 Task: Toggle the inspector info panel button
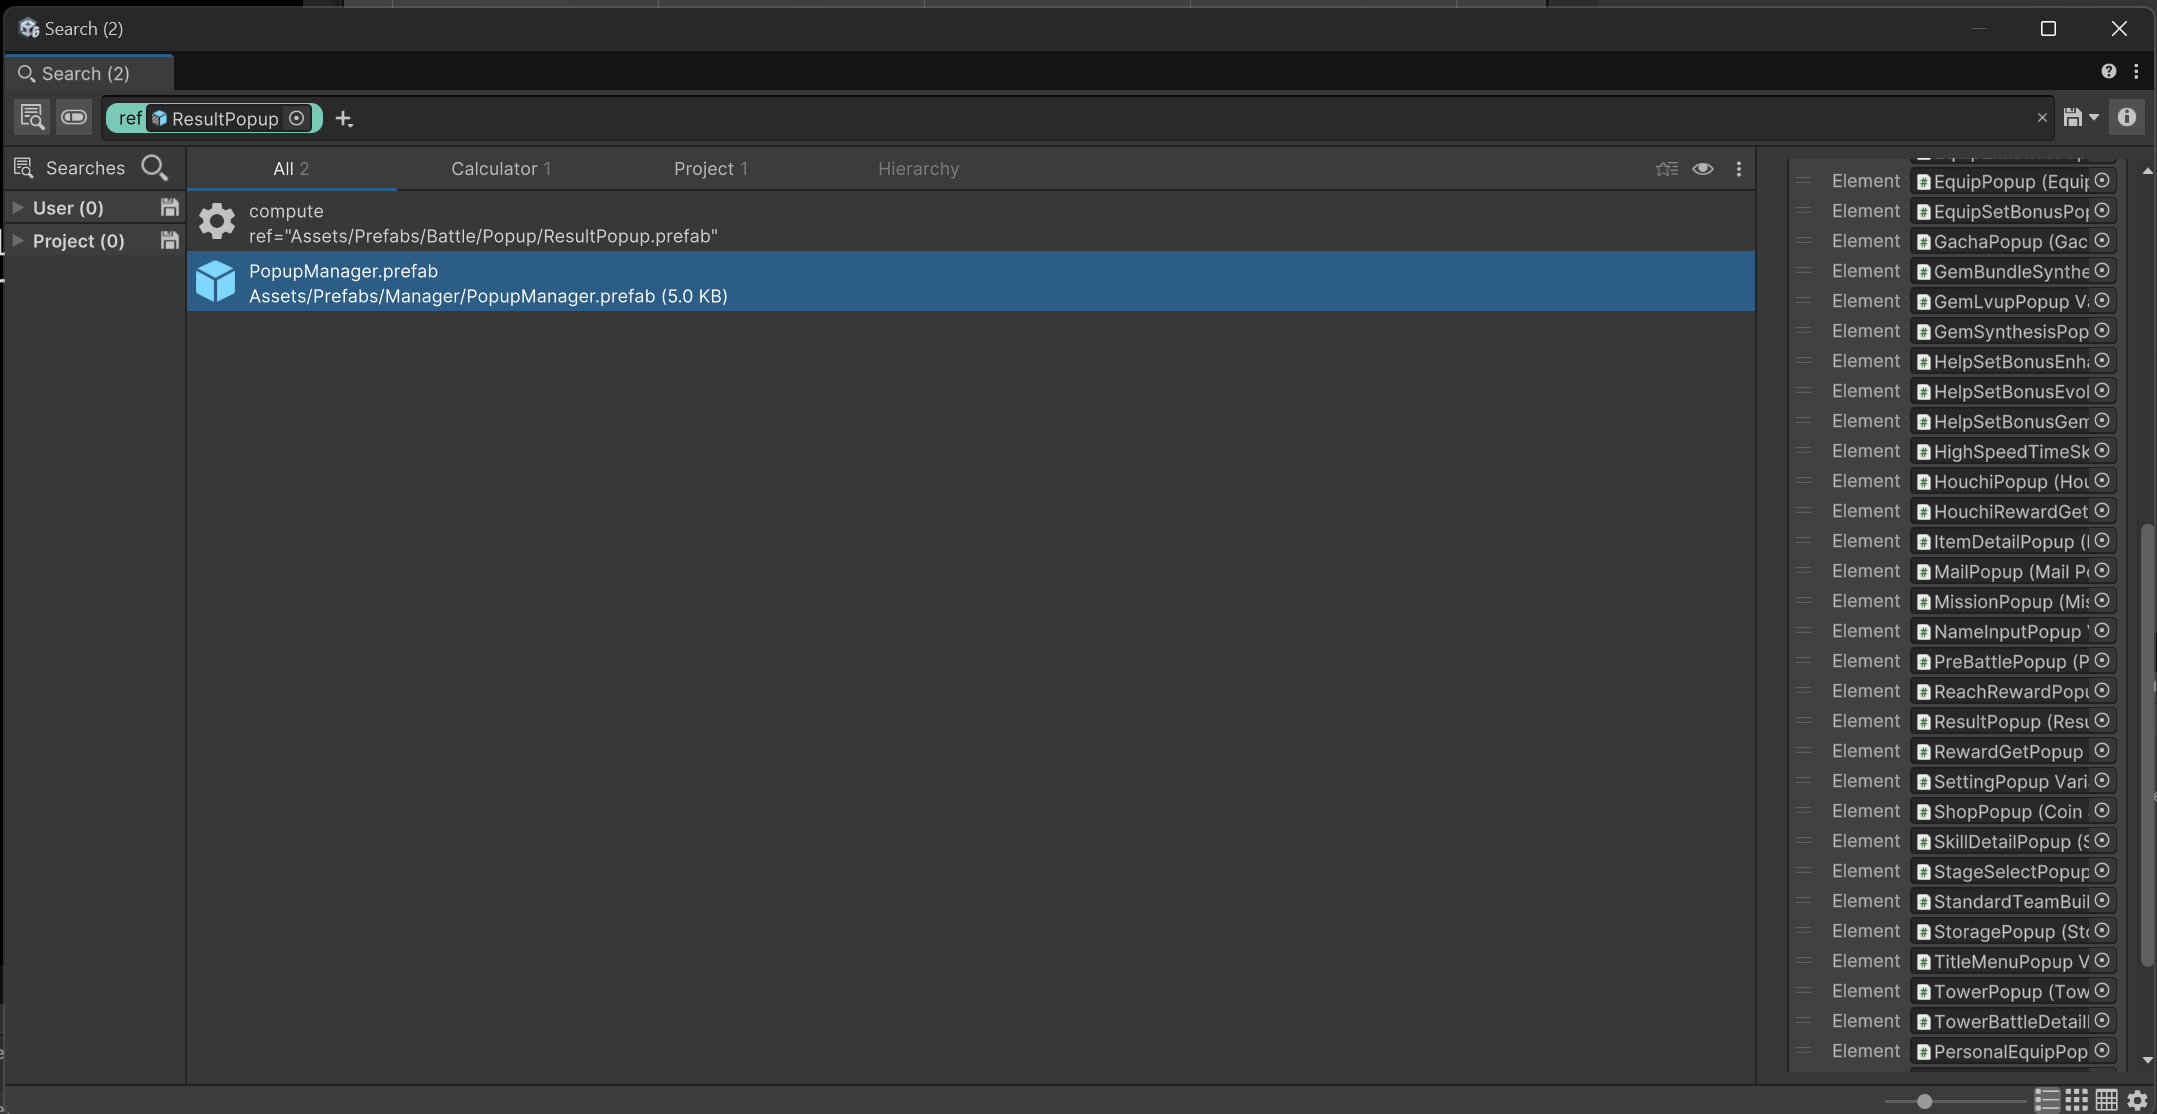2127,117
